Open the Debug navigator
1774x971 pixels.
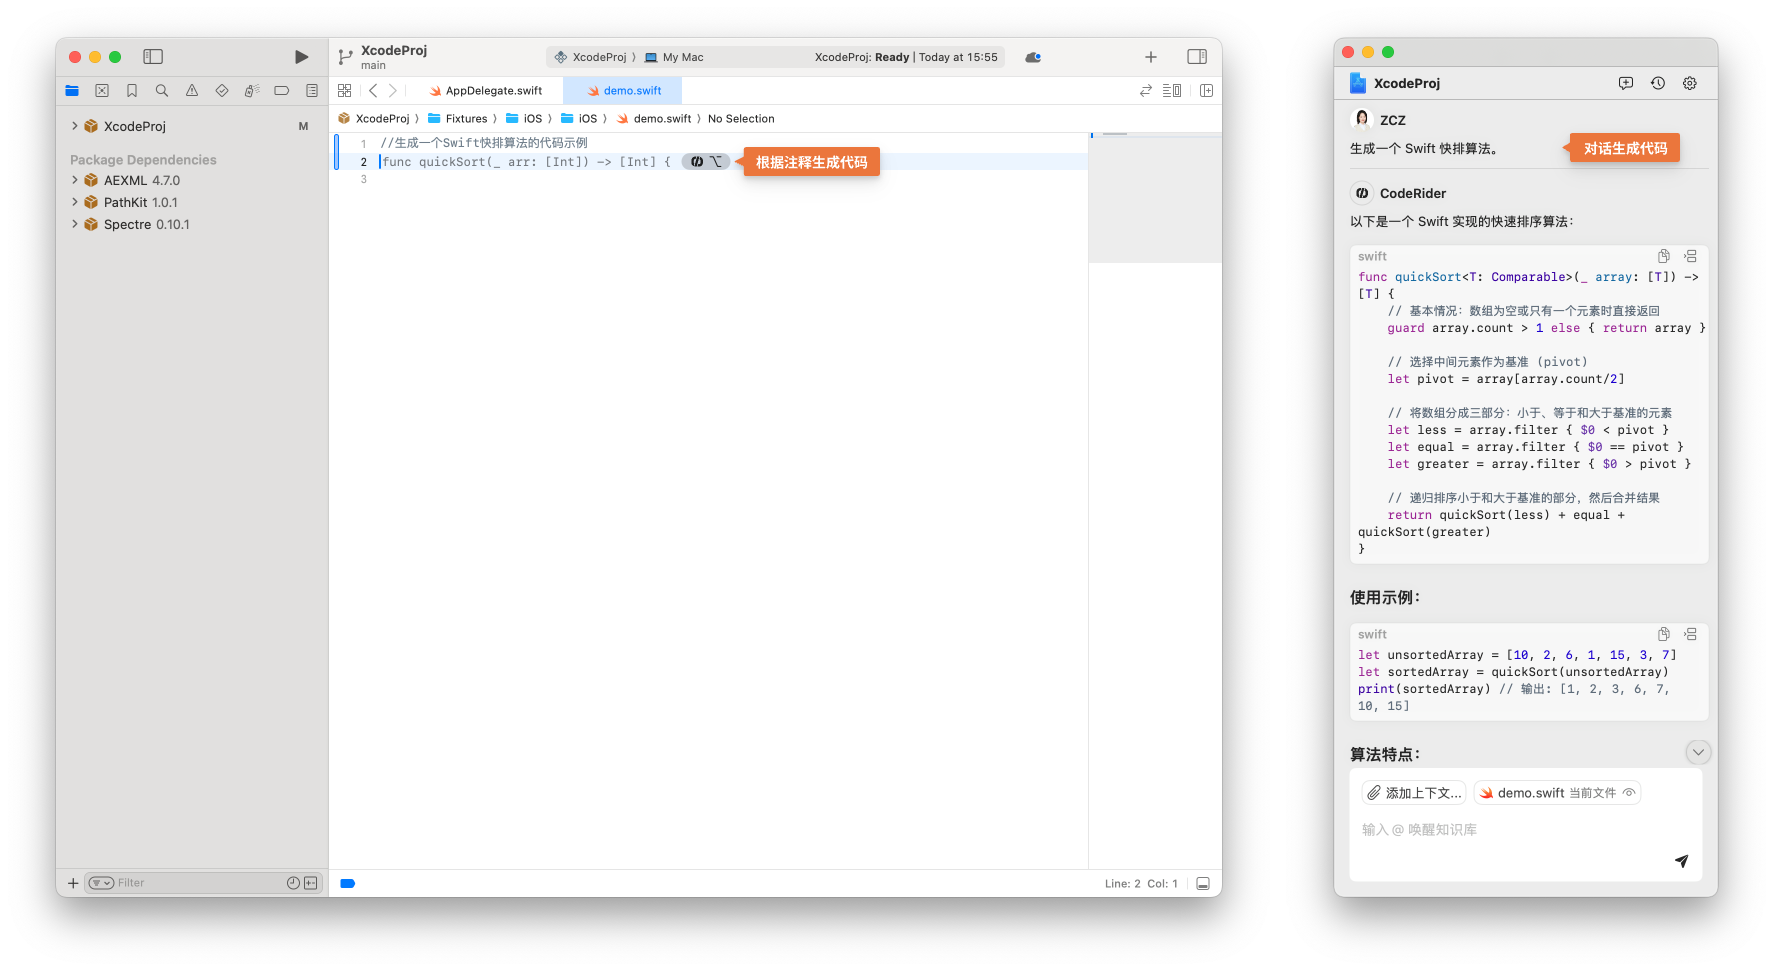coord(252,91)
